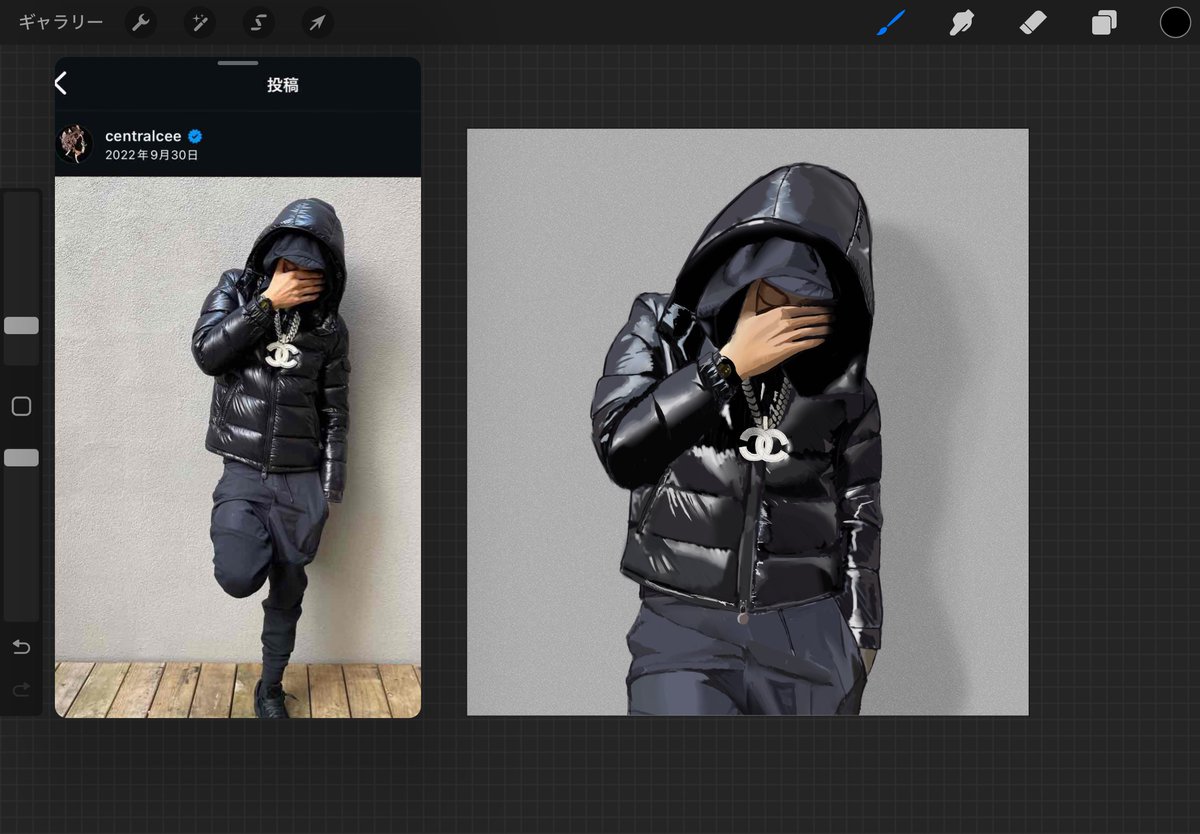Go back using the post back chevron
The height and width of the screenshot is (834, 1200).
(x=61, y=84)
